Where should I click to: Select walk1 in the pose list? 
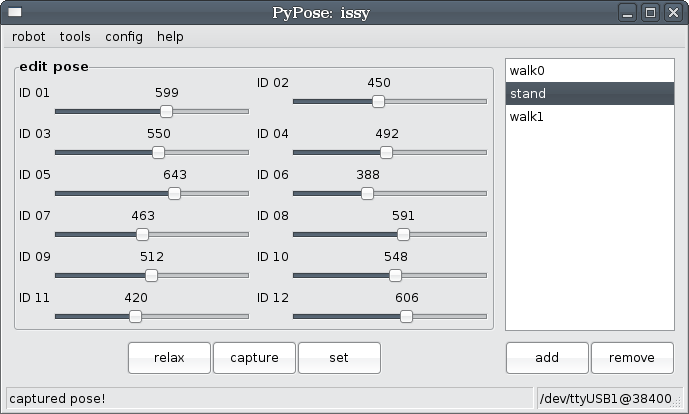coord(590,116)
